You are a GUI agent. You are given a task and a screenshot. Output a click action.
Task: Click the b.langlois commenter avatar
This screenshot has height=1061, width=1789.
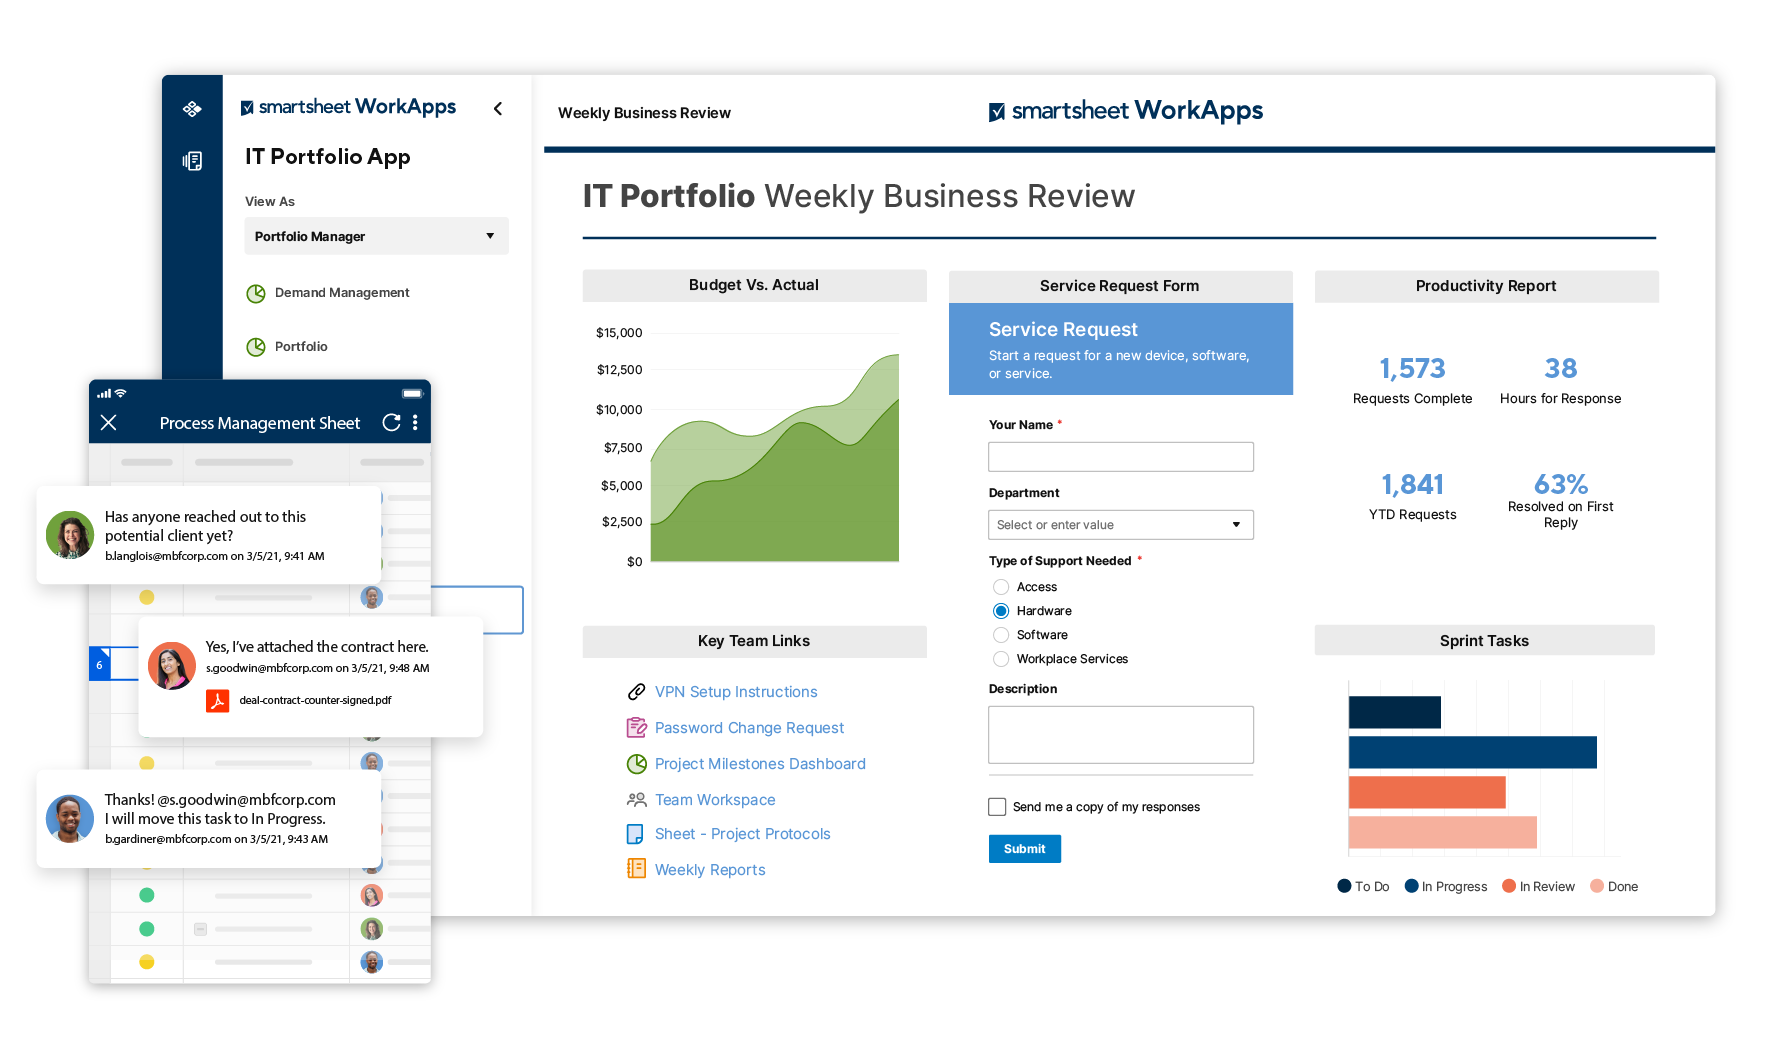(x=70, y=535)
